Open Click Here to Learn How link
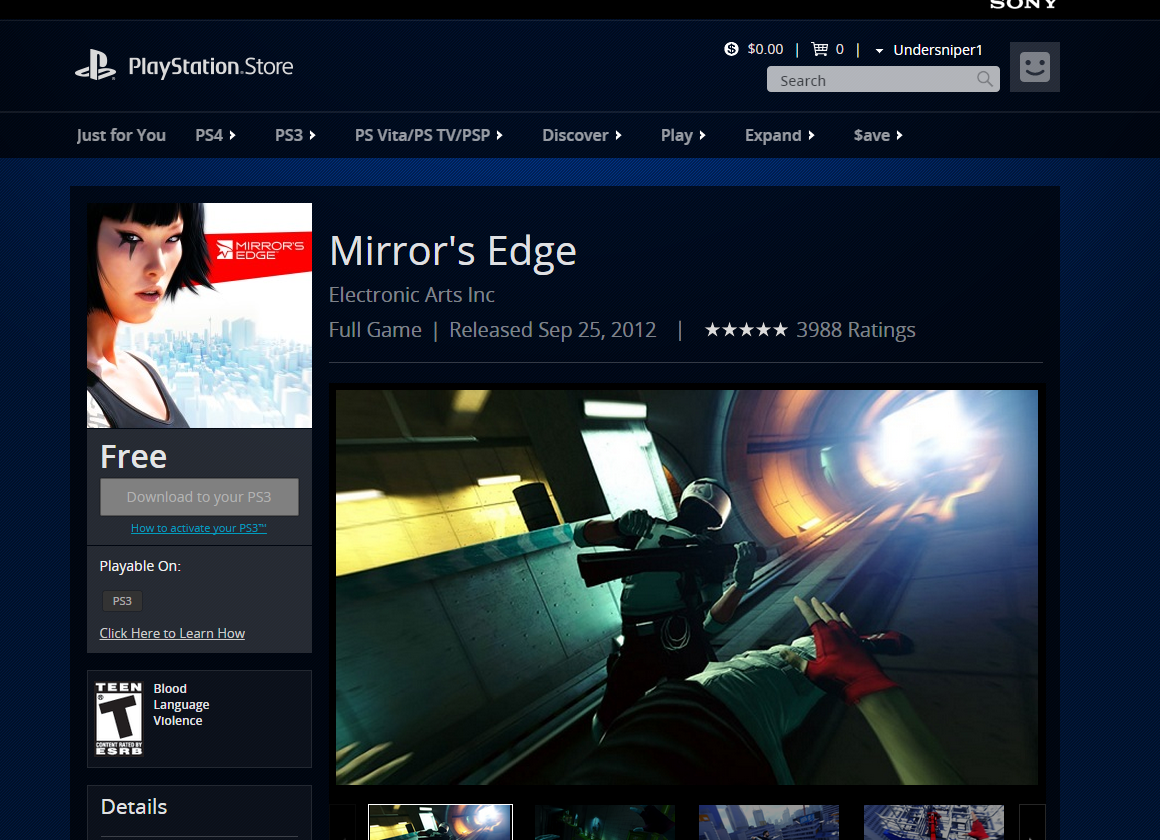Viewport: 1160px width, 840px height. click(x=172, y=633)
